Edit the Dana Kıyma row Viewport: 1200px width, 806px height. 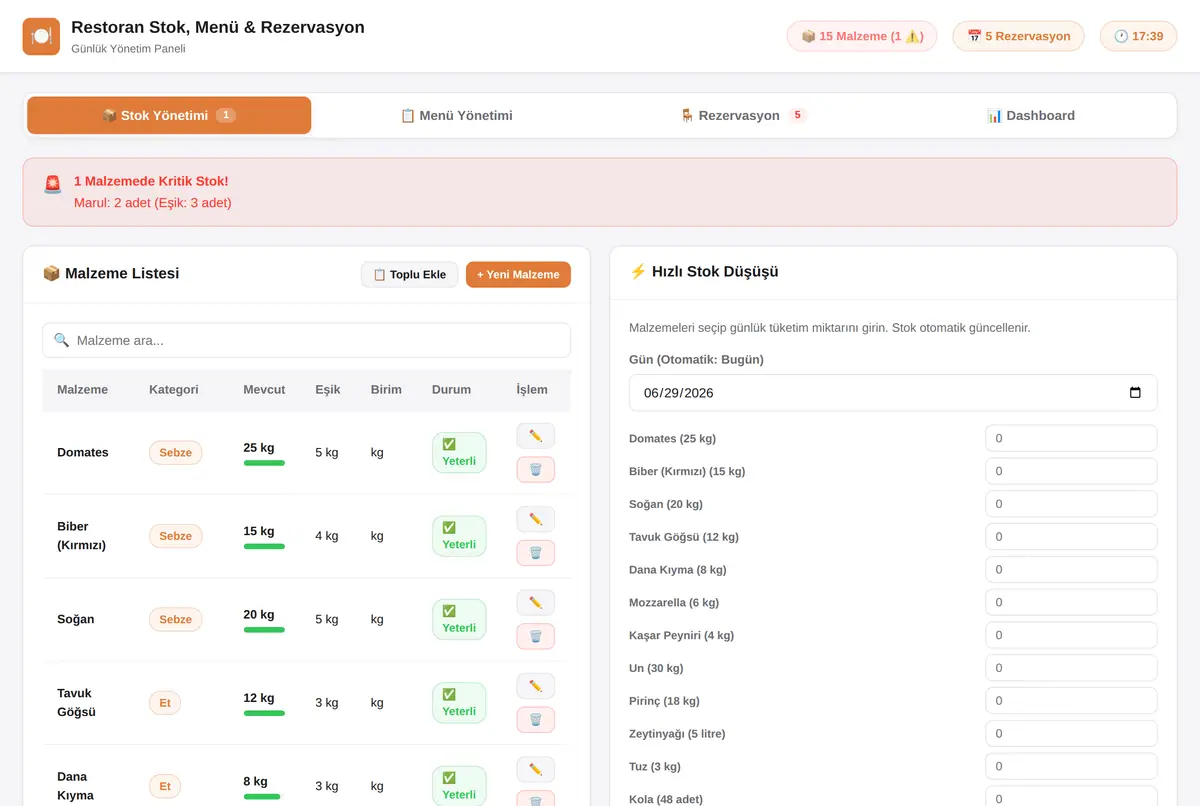(x=535, y=769)
